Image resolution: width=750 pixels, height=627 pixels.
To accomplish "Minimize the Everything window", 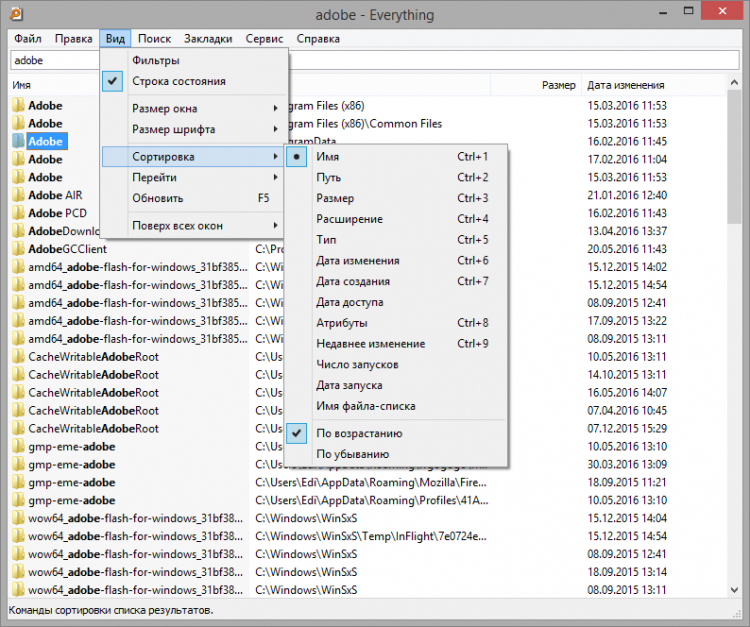I will pos(663,11).
